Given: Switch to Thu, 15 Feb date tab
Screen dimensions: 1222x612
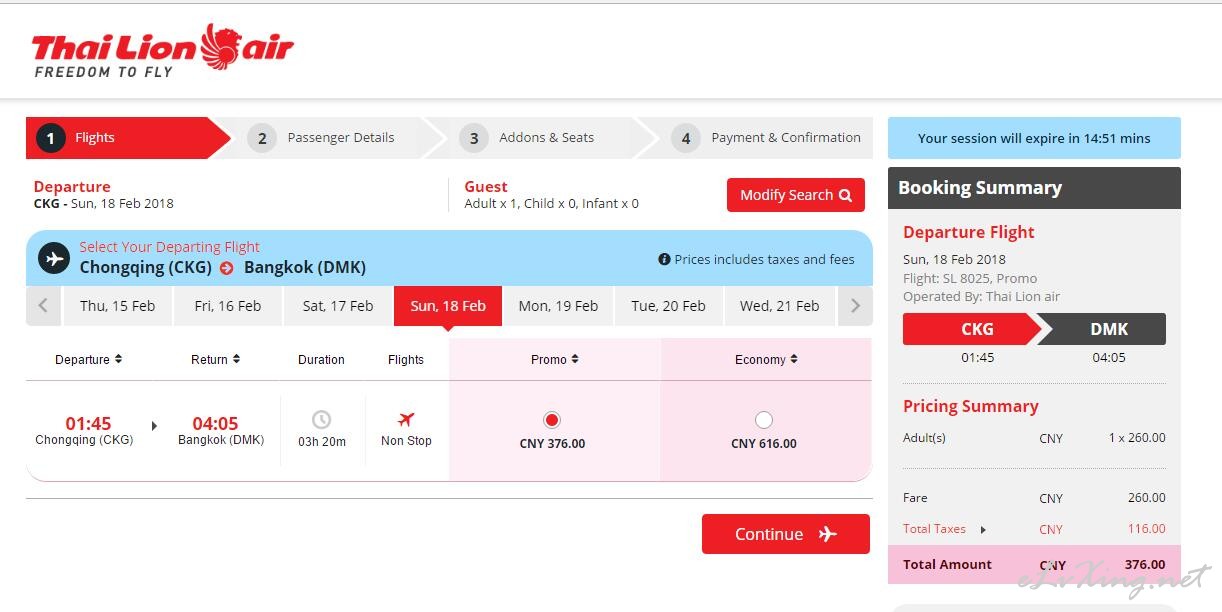Looking at the screenshot, I should click(117, 306).
